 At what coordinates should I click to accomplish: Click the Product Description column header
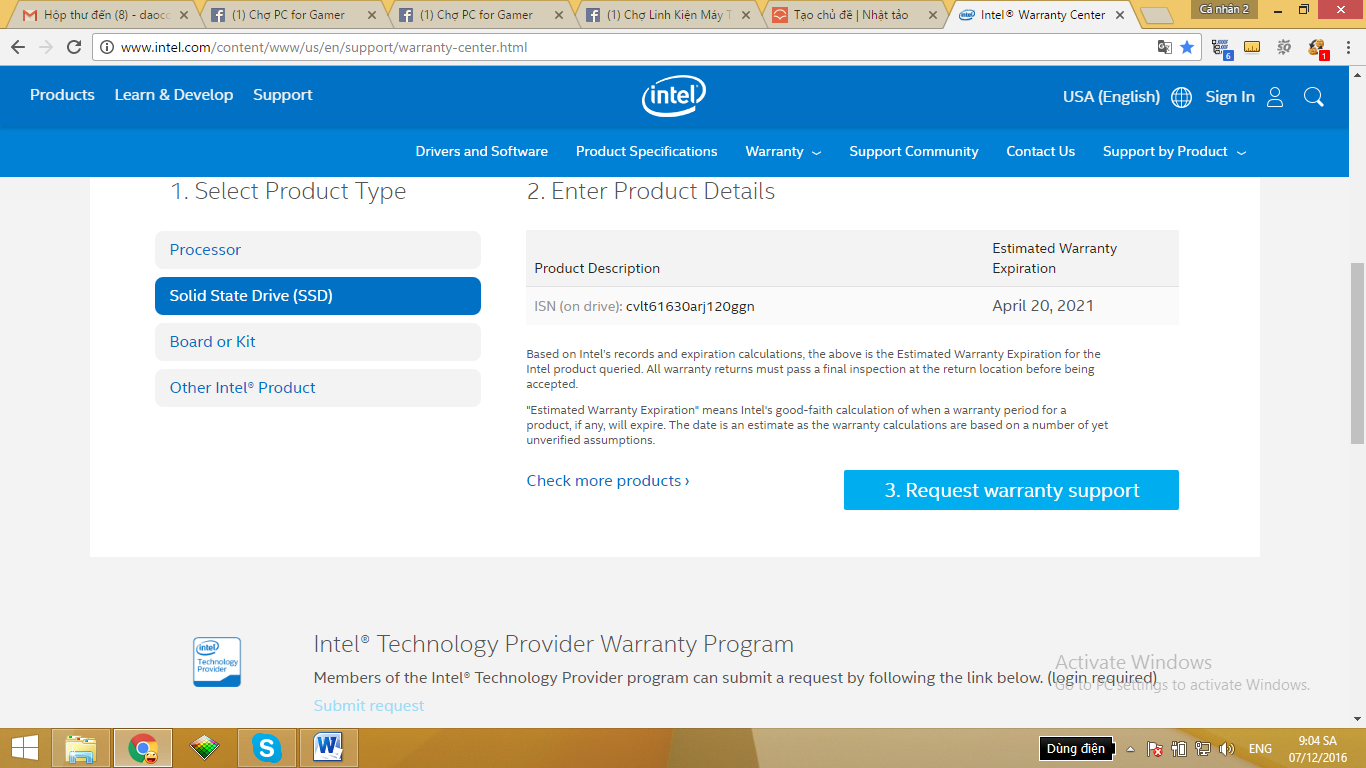tap(597, 268)
